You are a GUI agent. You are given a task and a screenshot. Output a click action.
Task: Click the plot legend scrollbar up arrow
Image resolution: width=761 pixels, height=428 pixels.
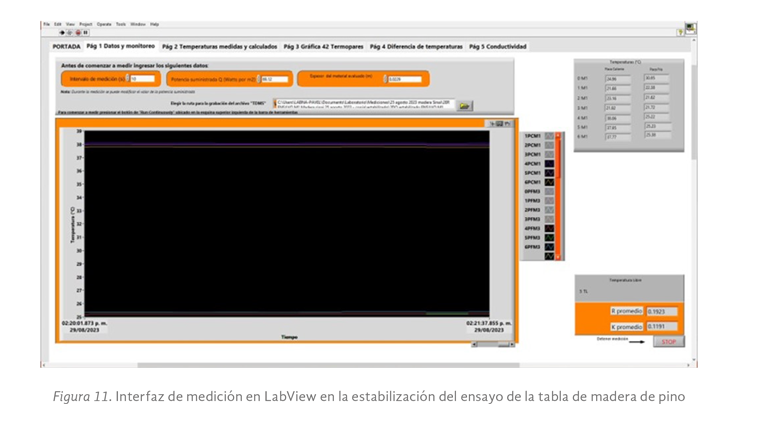(558, 135)
